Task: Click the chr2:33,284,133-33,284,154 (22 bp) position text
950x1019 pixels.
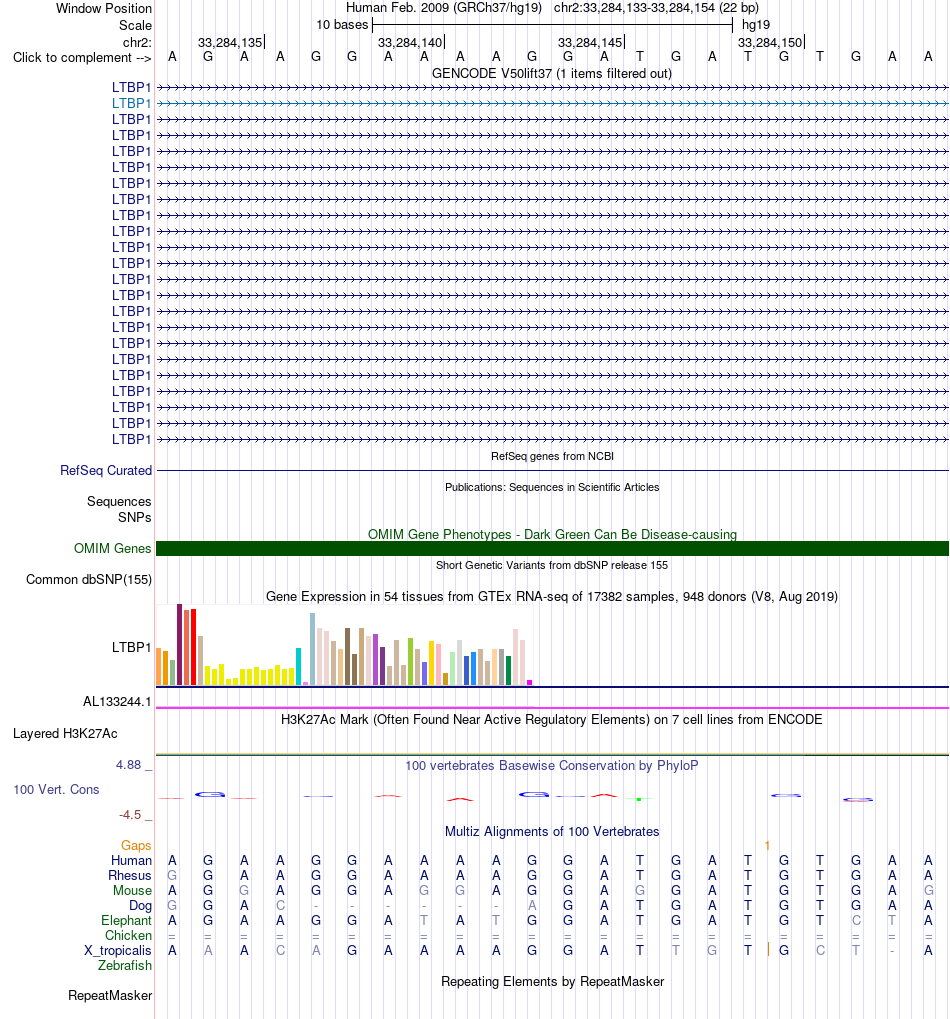Action: pos(656,8)
